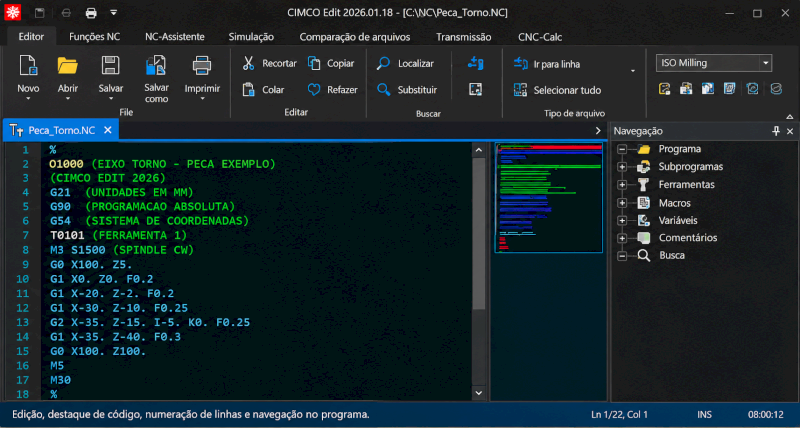Click the Localizar magnifier icon
Viewport: 800px width, 428px height.
point(383,63)
